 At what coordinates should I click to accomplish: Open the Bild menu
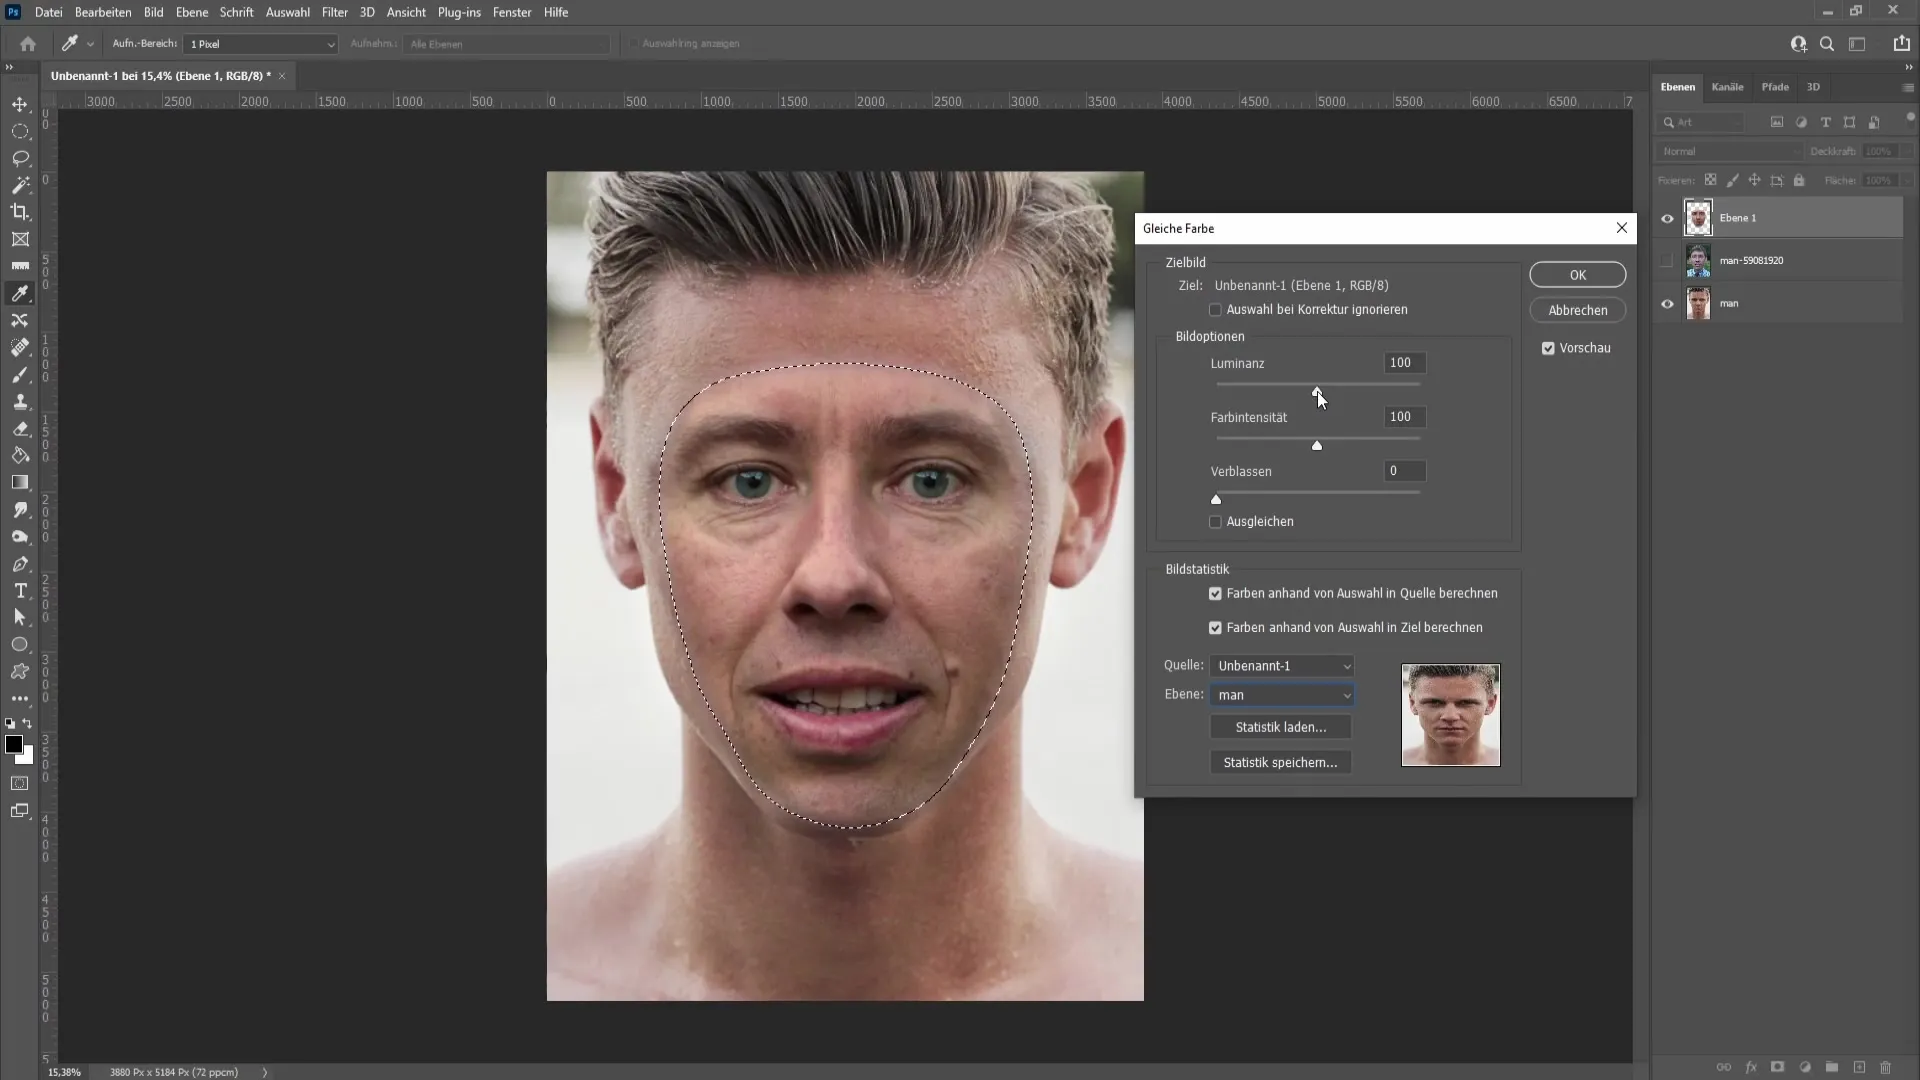point(153,12)
